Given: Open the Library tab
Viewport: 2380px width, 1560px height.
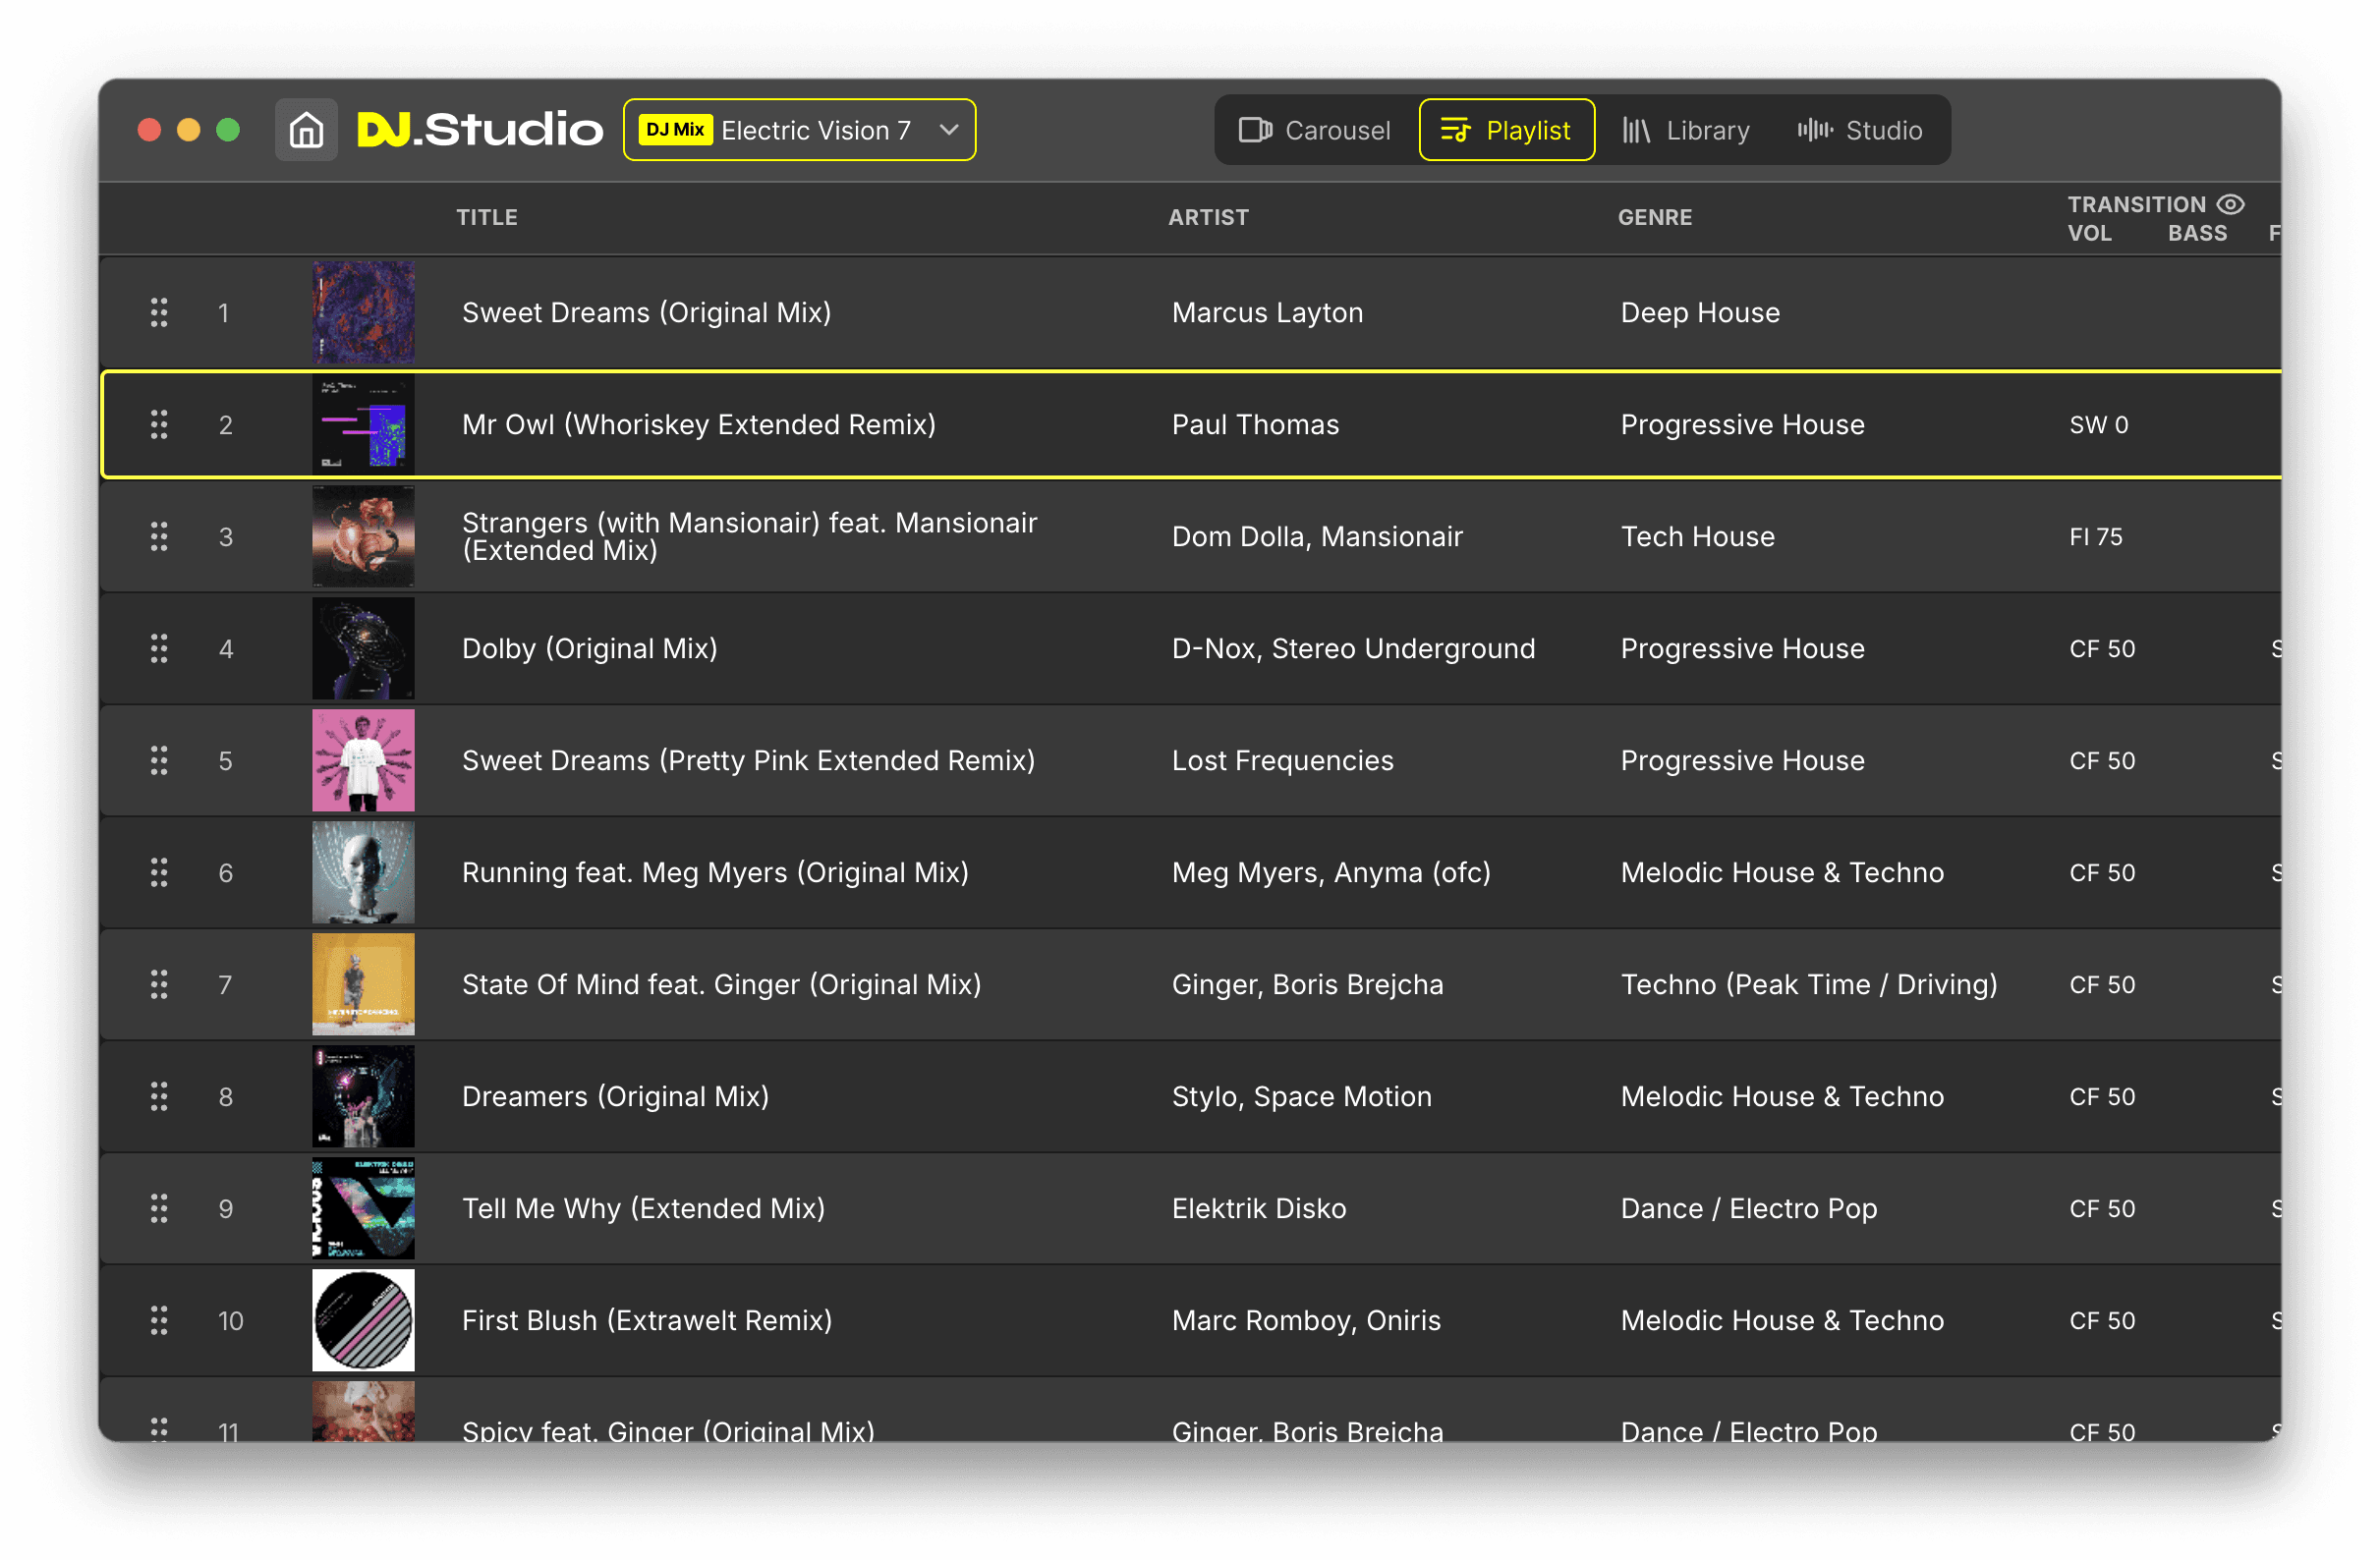Looking at the screenshot, I should pos(1686,130).
